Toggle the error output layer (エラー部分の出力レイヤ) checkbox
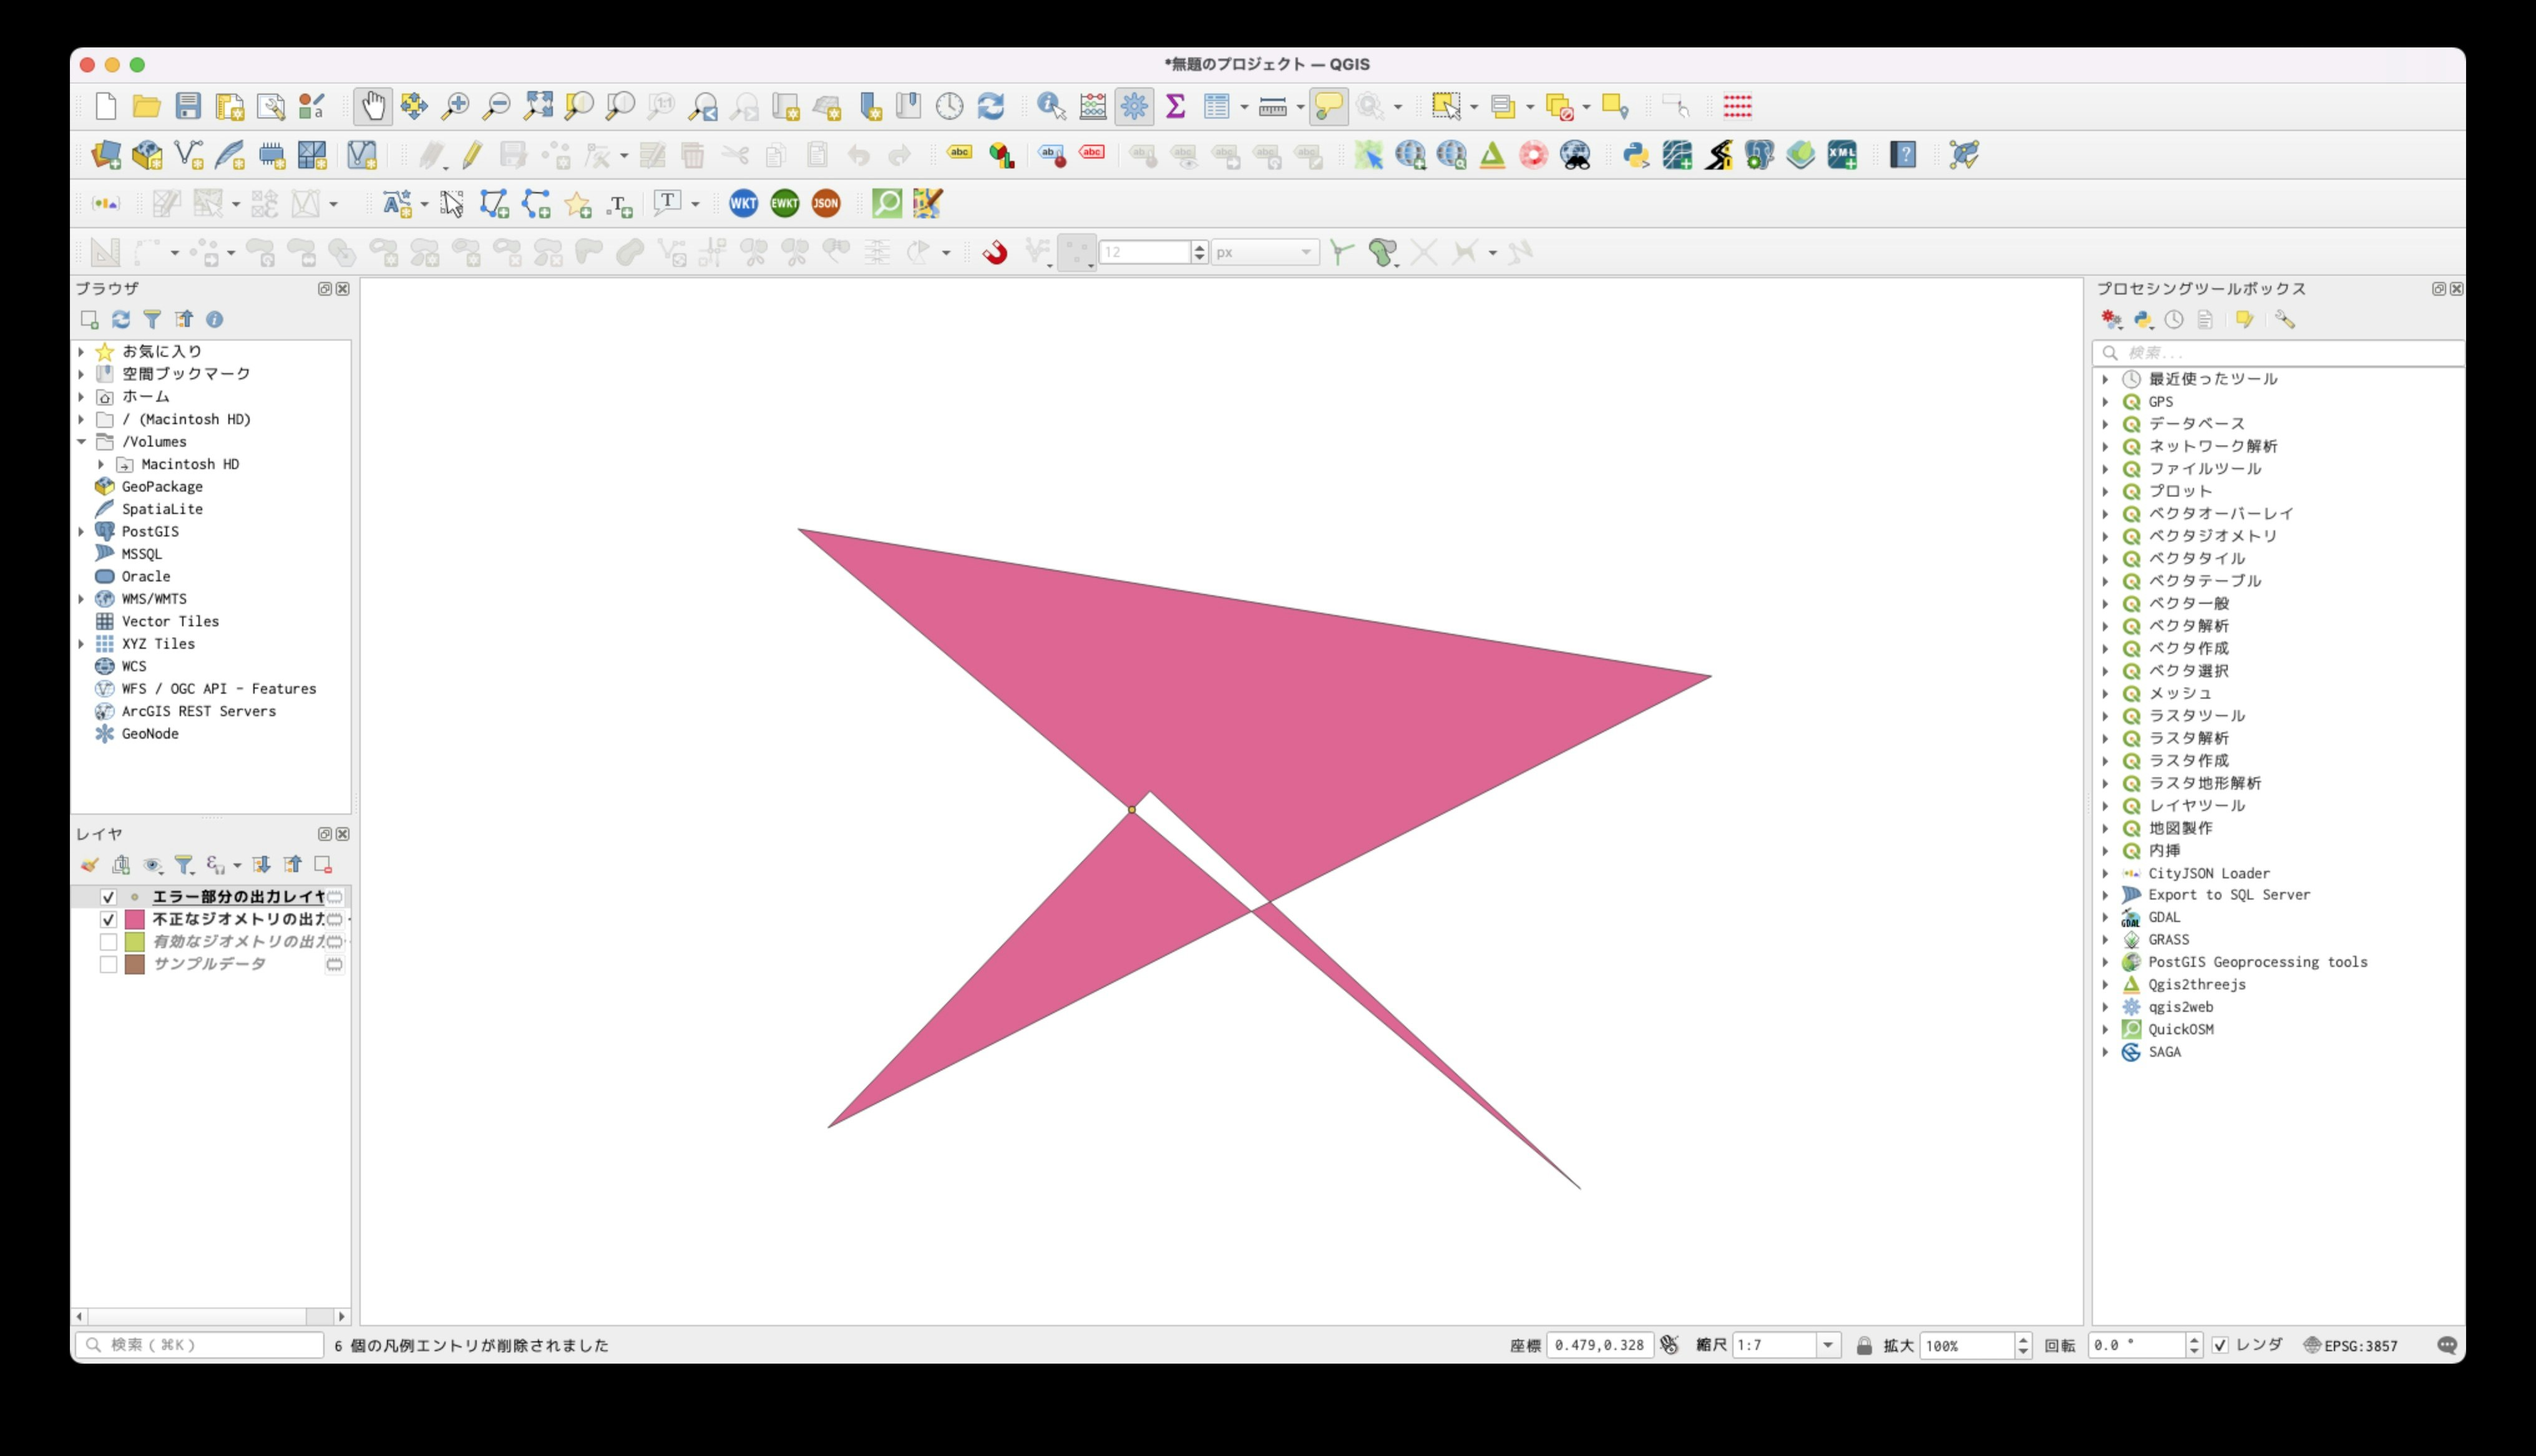 [x=108, y=897]
